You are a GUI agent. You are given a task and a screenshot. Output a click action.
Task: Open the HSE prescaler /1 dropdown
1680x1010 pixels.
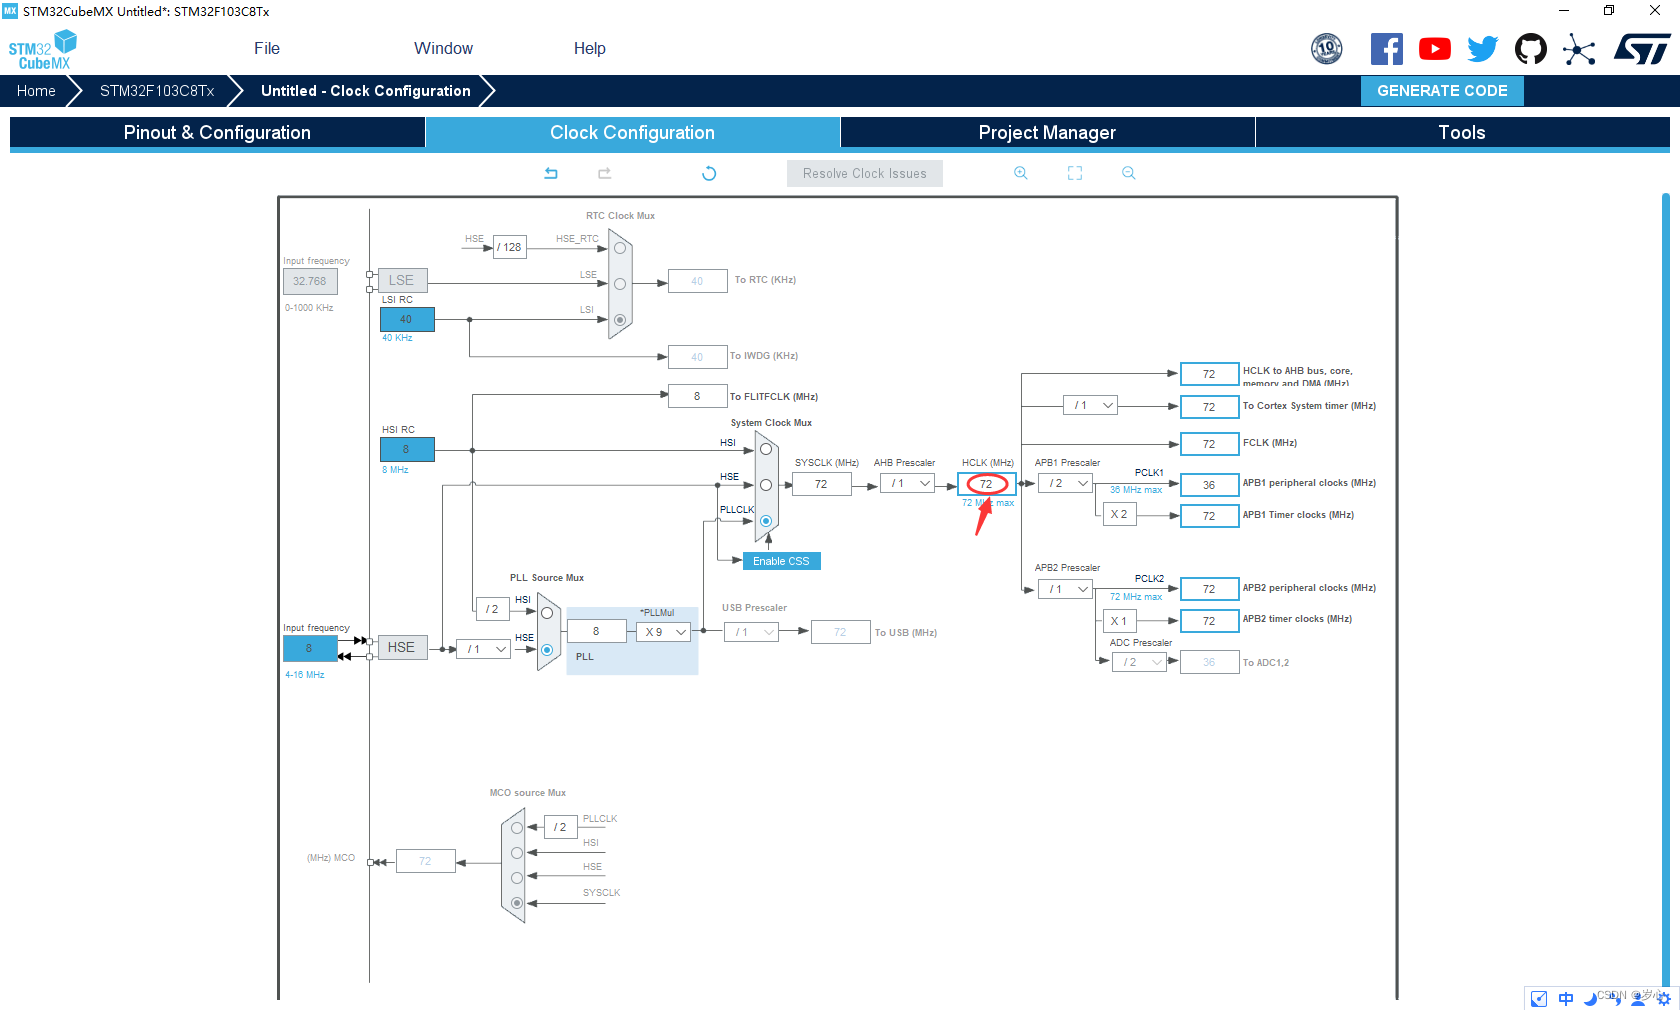pyautogui.click(x=483, y=649)
